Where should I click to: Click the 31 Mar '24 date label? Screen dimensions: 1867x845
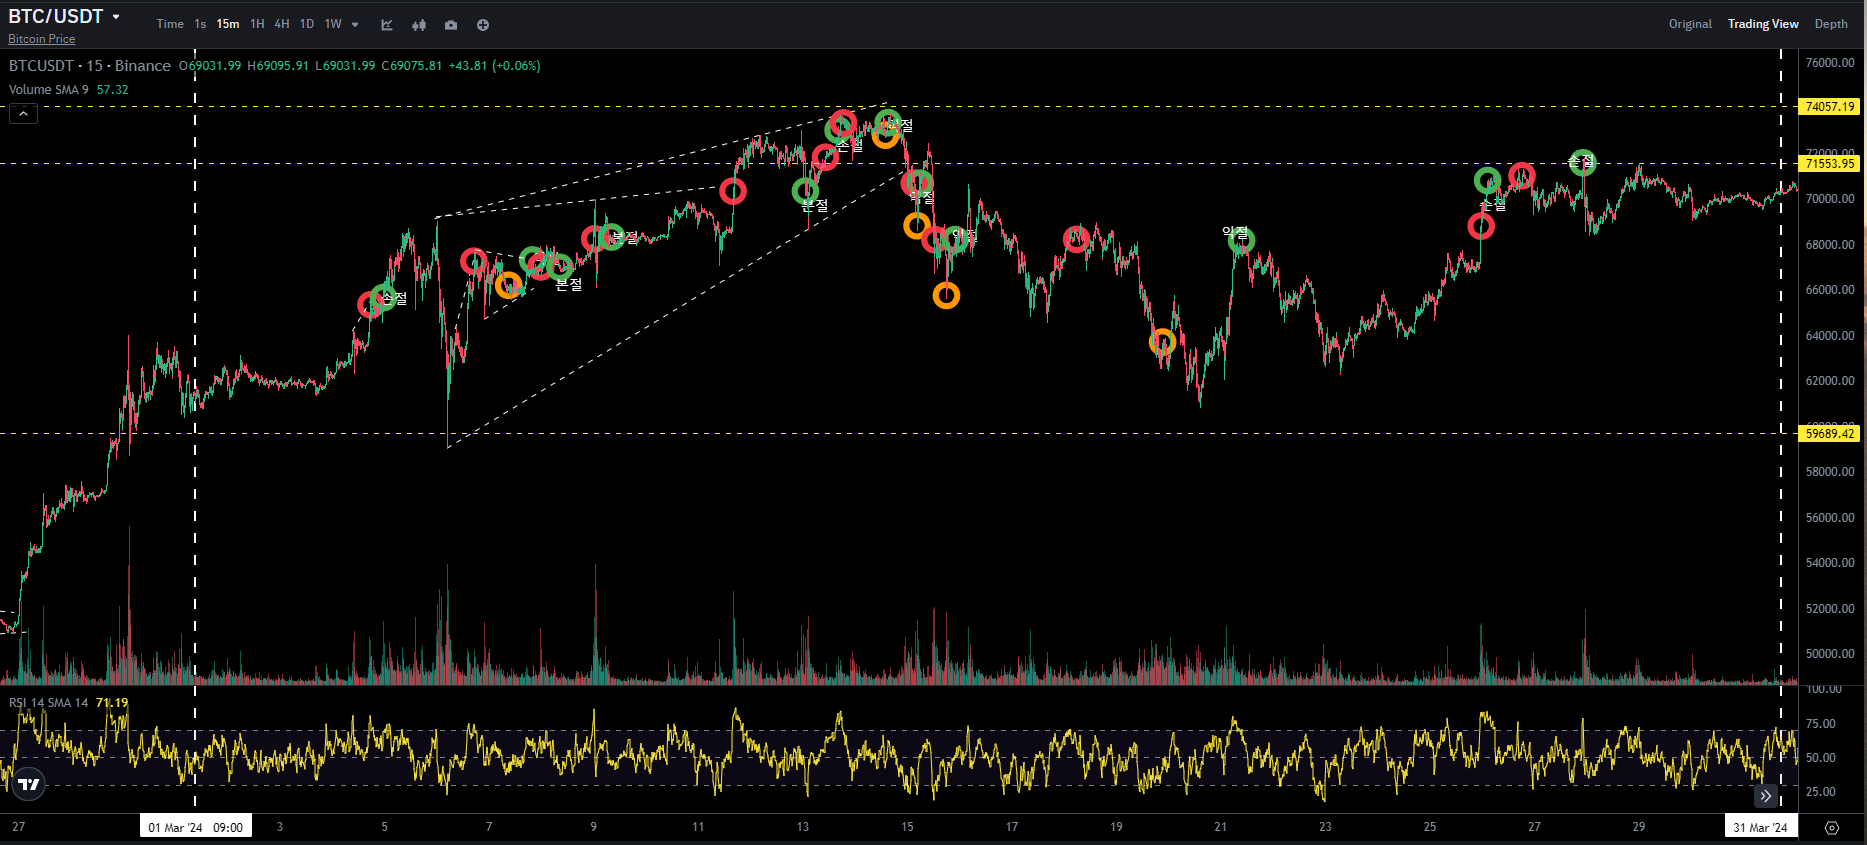[1760, 827]
